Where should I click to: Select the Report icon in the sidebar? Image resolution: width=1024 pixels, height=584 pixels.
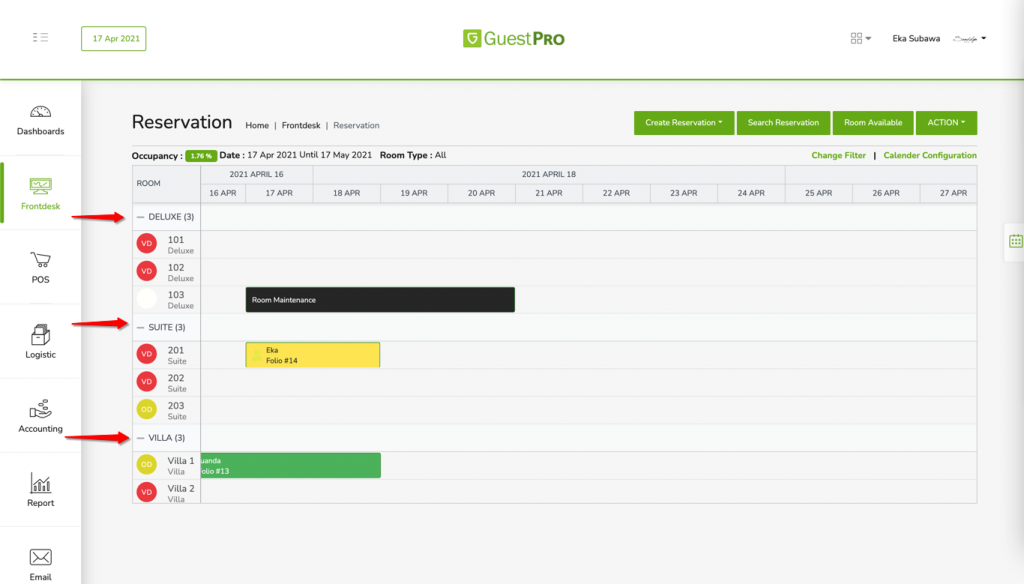point(40,489)
